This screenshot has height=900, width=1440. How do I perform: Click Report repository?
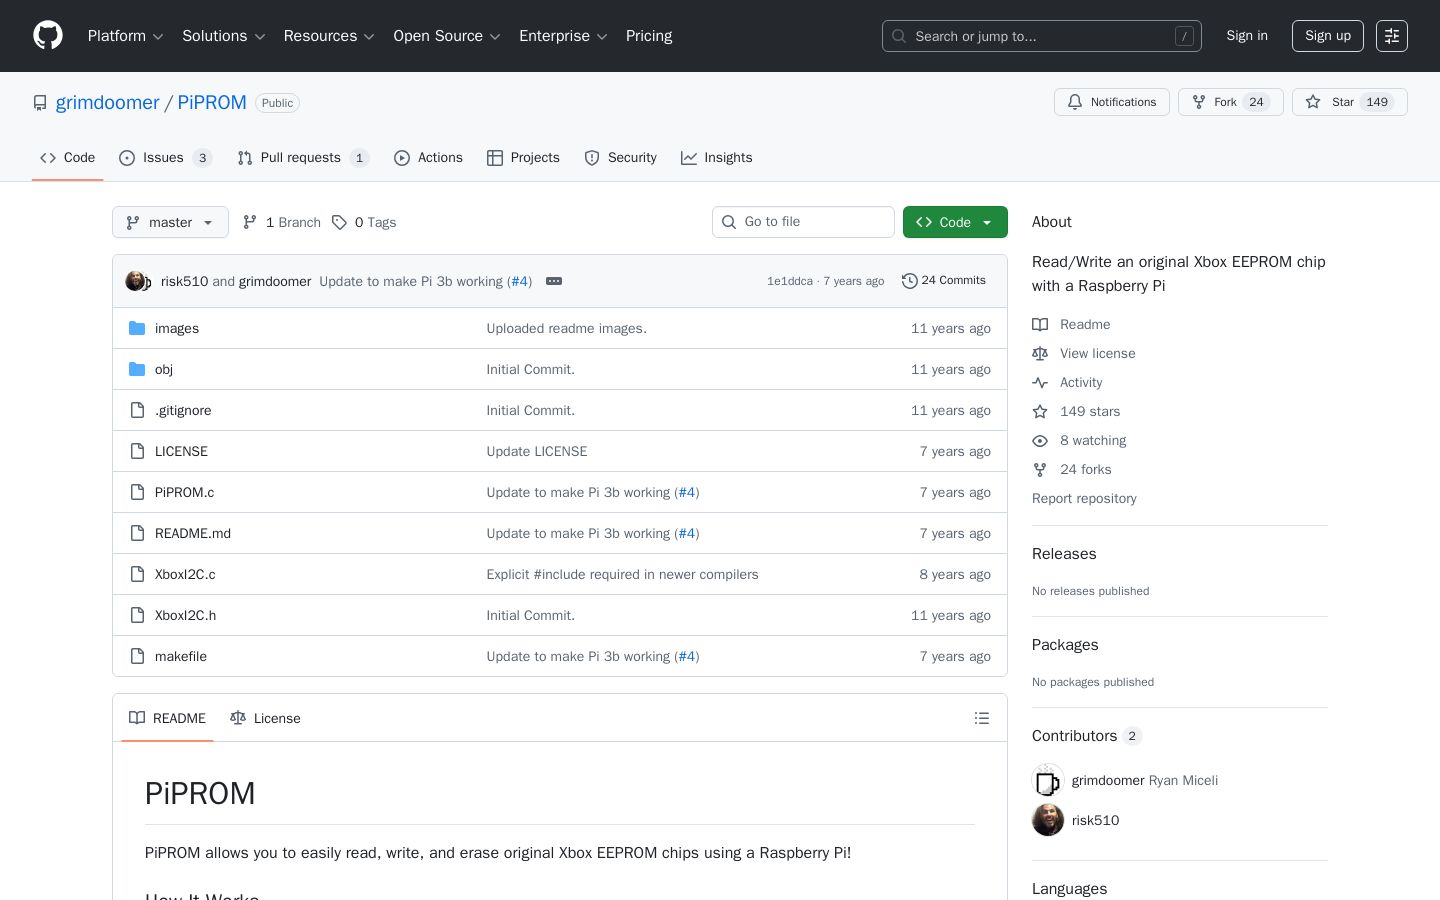pos(1084,498)
